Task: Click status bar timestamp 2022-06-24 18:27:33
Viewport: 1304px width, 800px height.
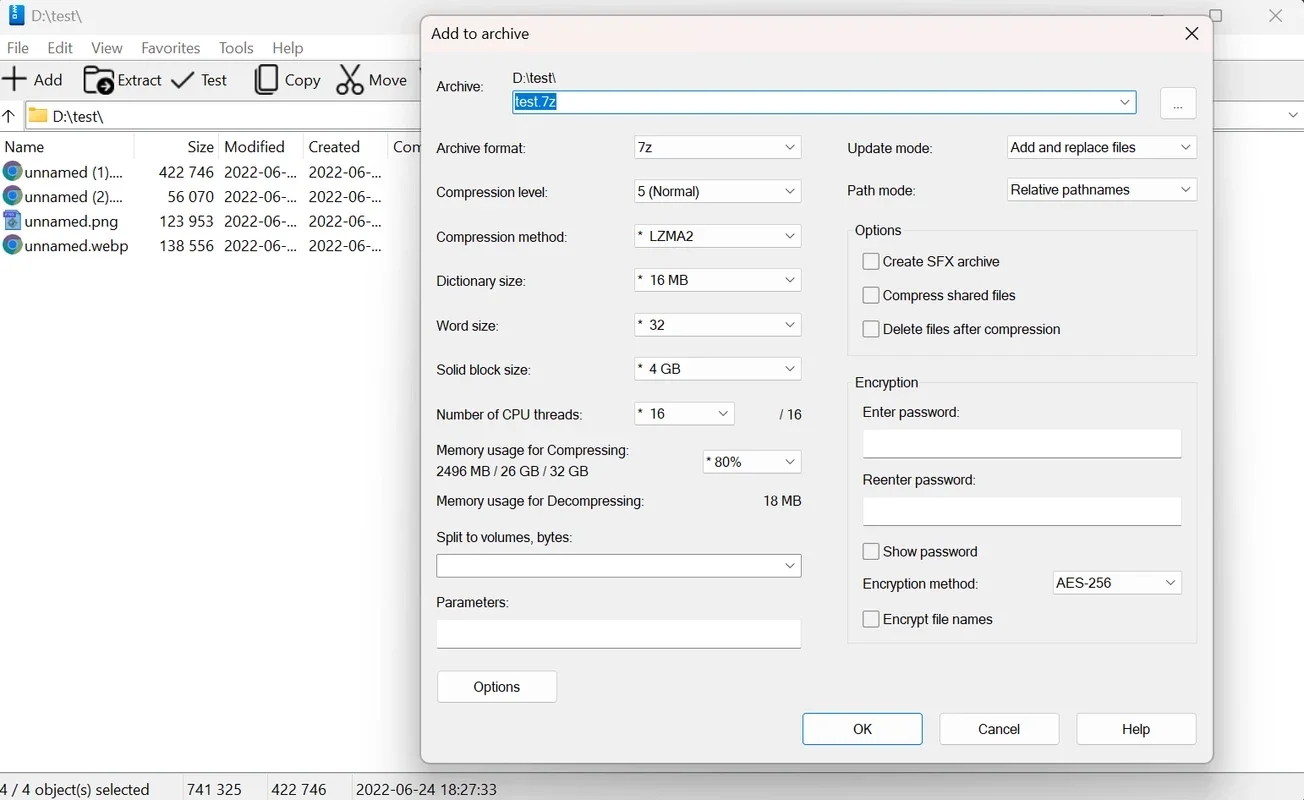Action: [x=426, y=789]
